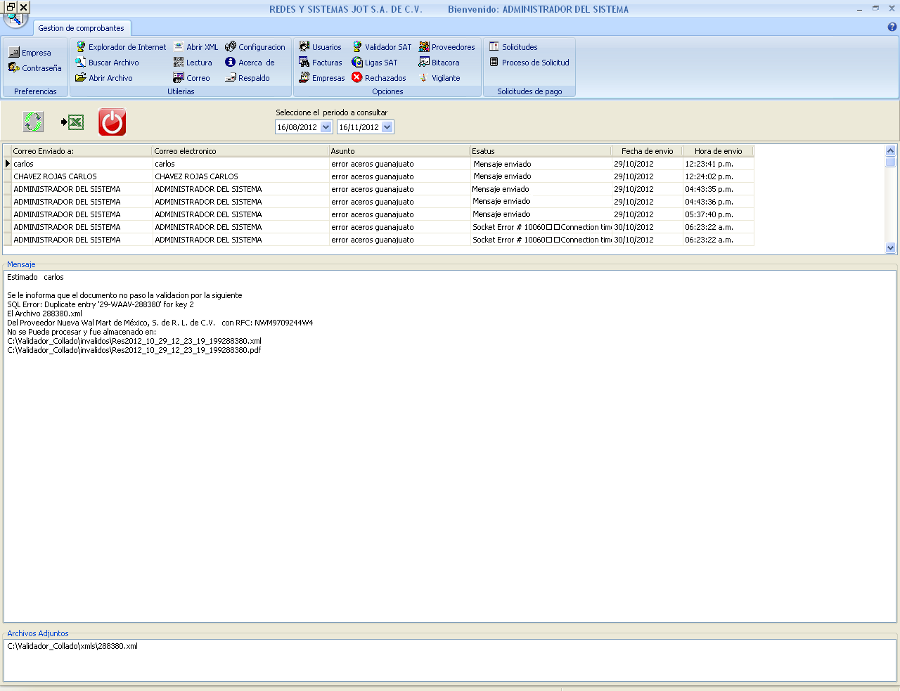Screen dimensions: 900x691
Task: Export the list to Excel
Action: pos(72,122)
